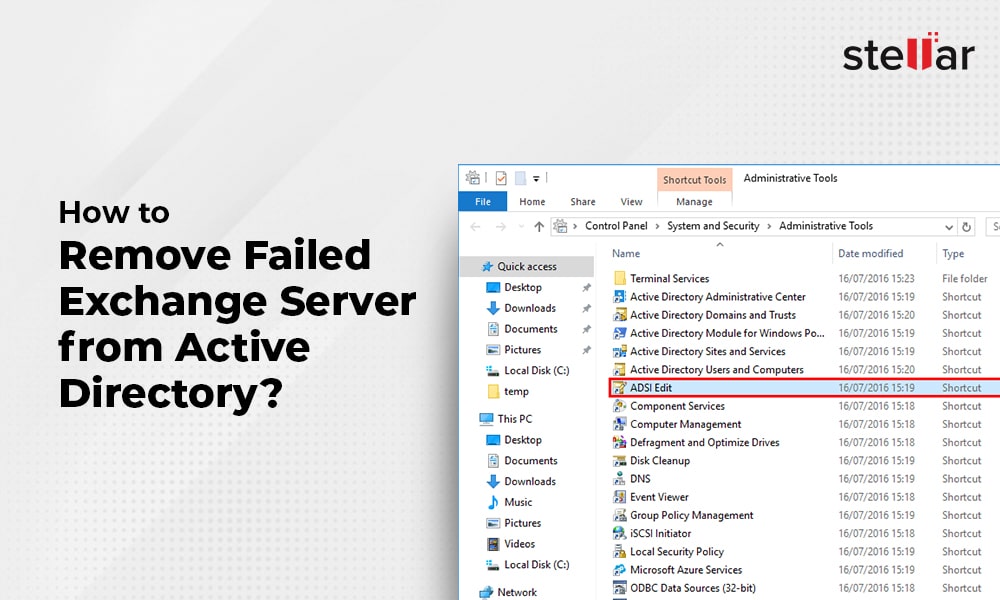Open the Manage ribbon tab

click(x=695, y=201)
